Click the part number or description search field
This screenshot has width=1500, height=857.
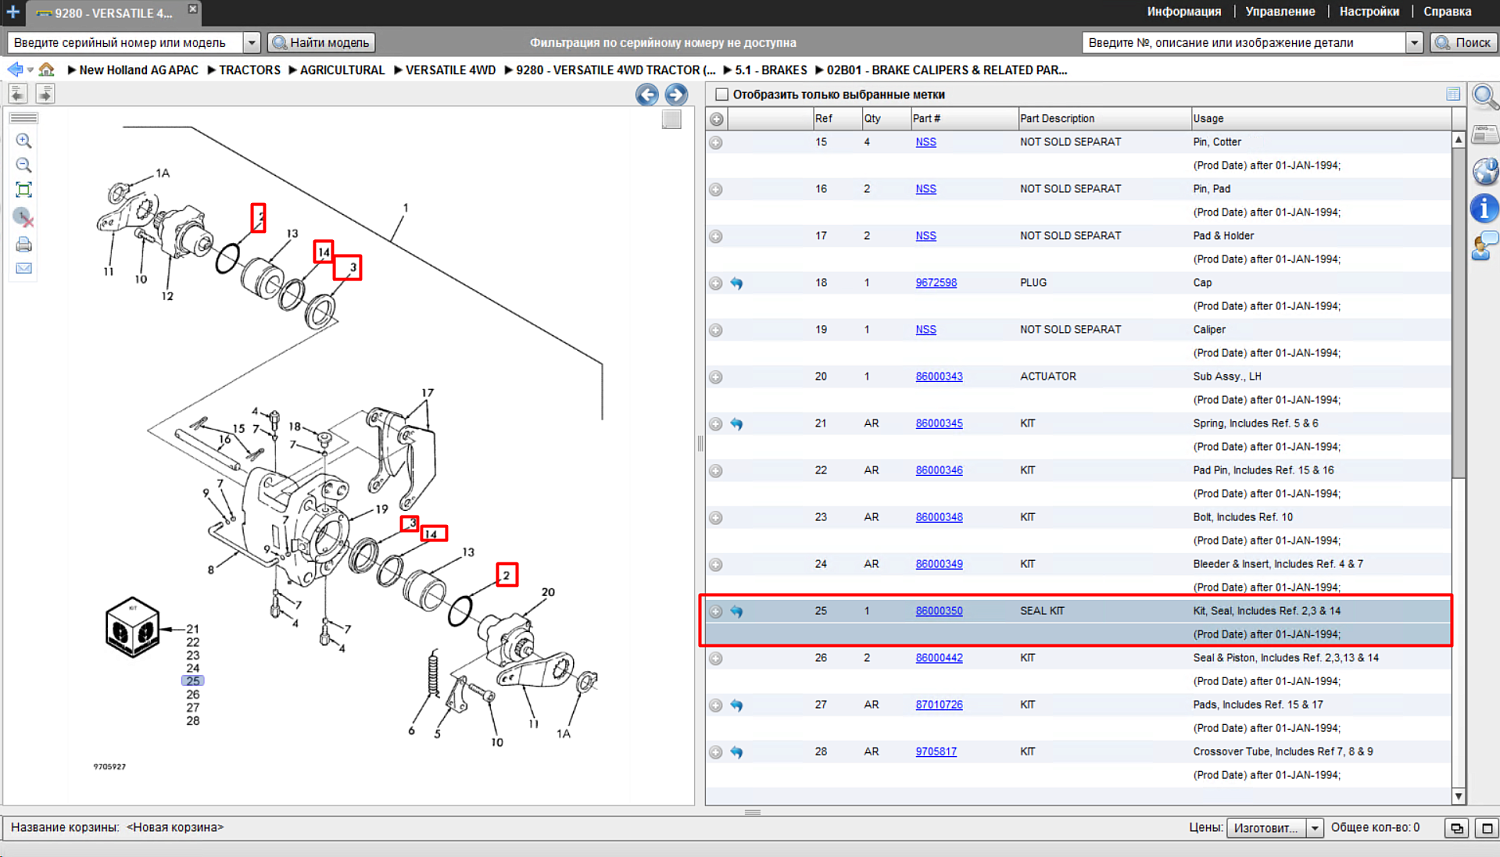(1244, 43)
